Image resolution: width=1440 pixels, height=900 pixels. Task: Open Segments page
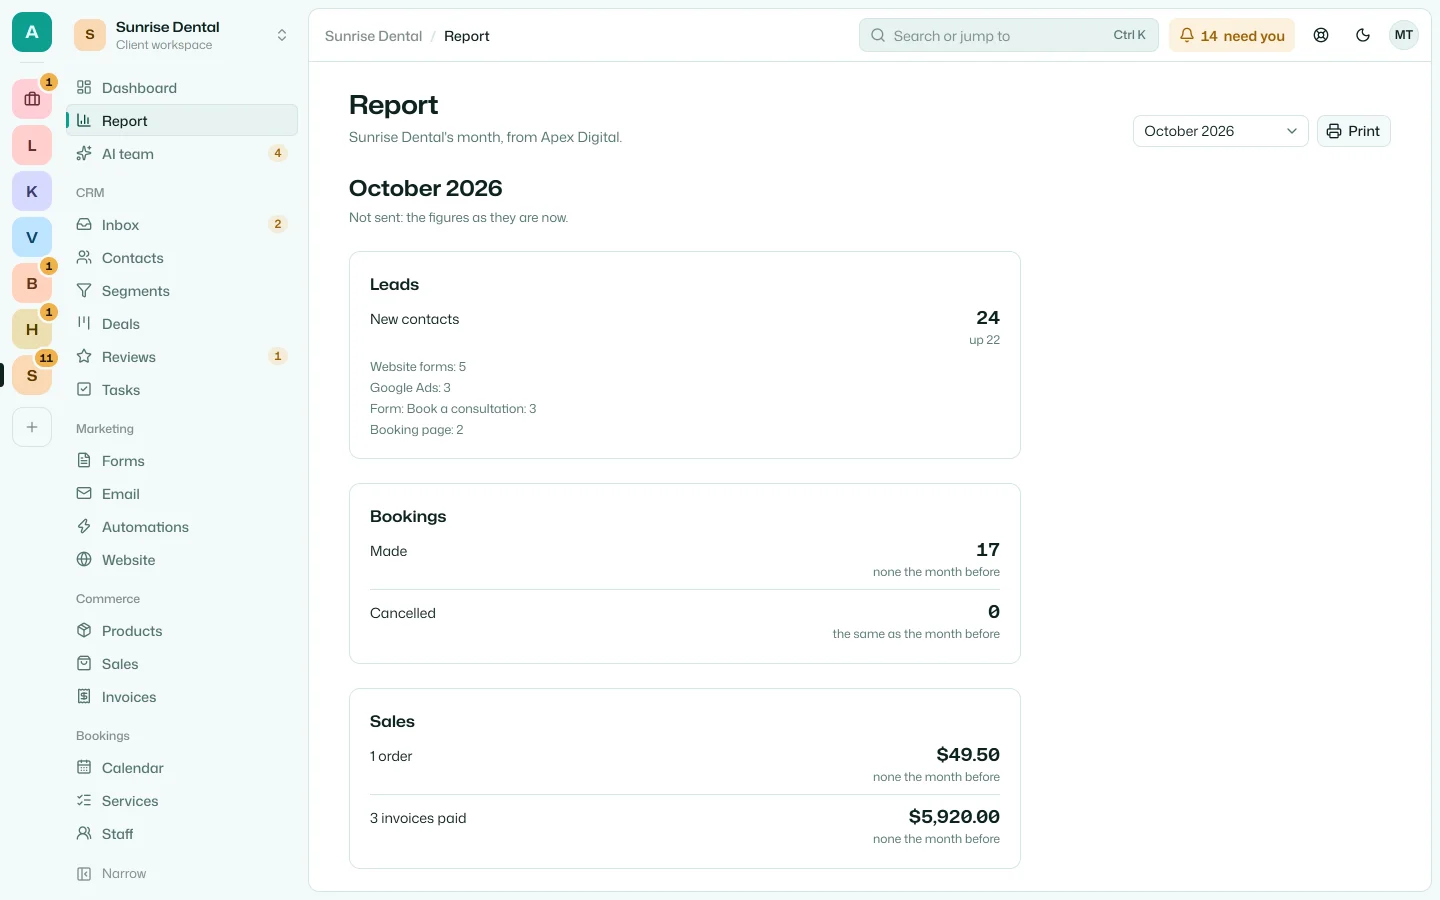coord(182,291)
